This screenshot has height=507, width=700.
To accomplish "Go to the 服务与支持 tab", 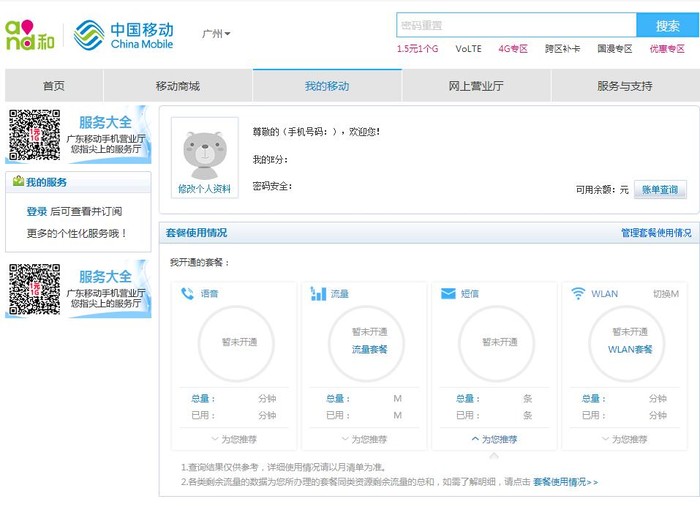I will (x=625, y=86).
